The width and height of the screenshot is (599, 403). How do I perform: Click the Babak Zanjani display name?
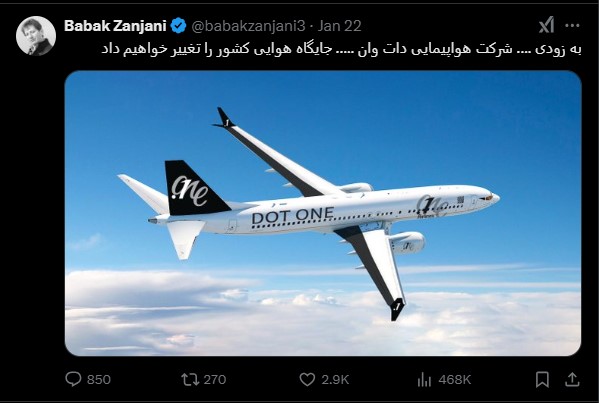point(115,26)
